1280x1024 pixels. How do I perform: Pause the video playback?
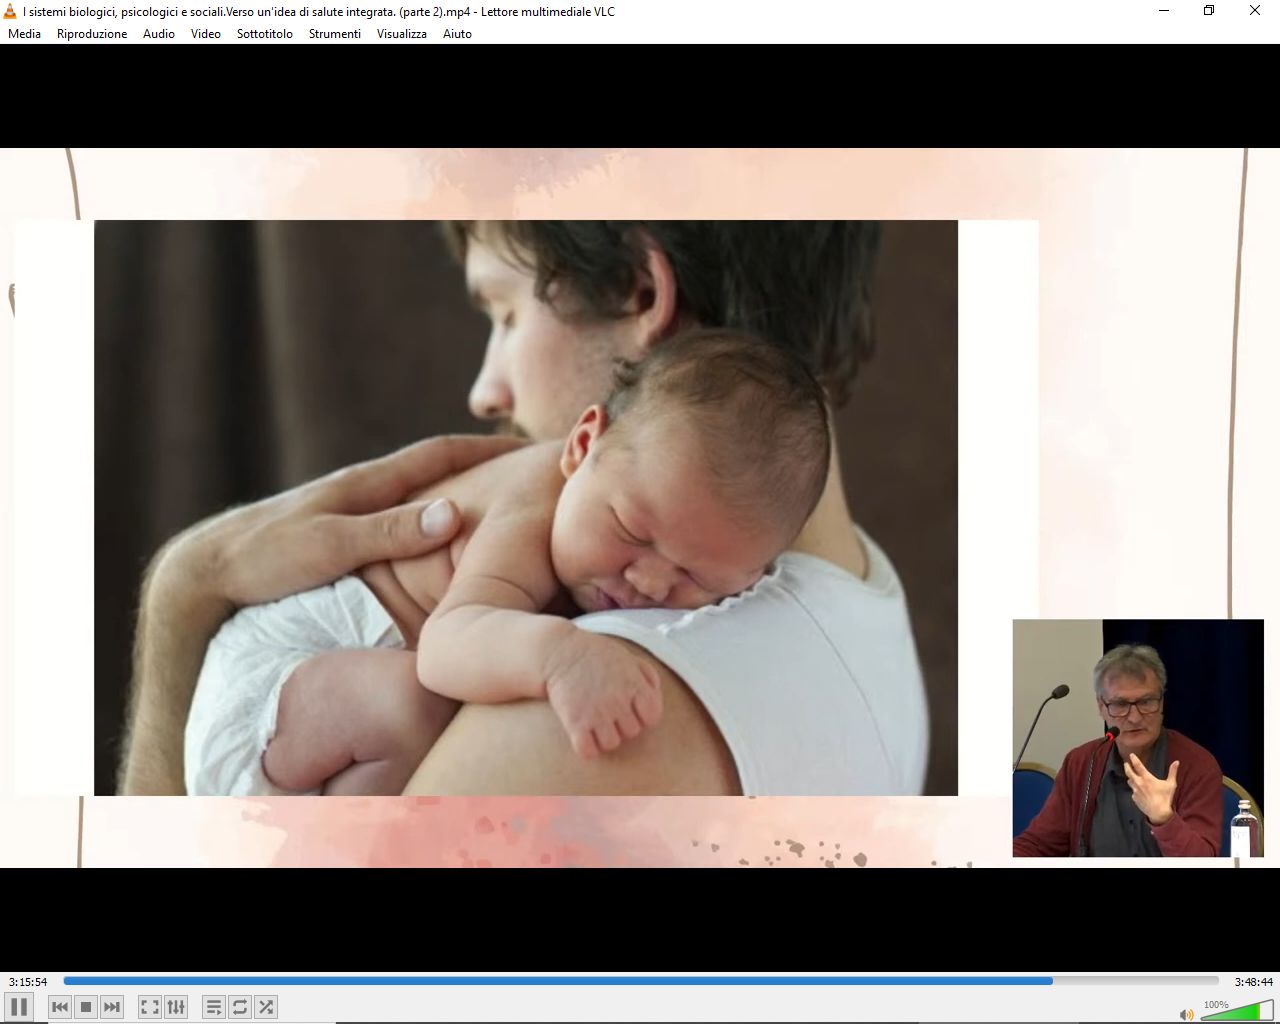(x=19, y=1007)
